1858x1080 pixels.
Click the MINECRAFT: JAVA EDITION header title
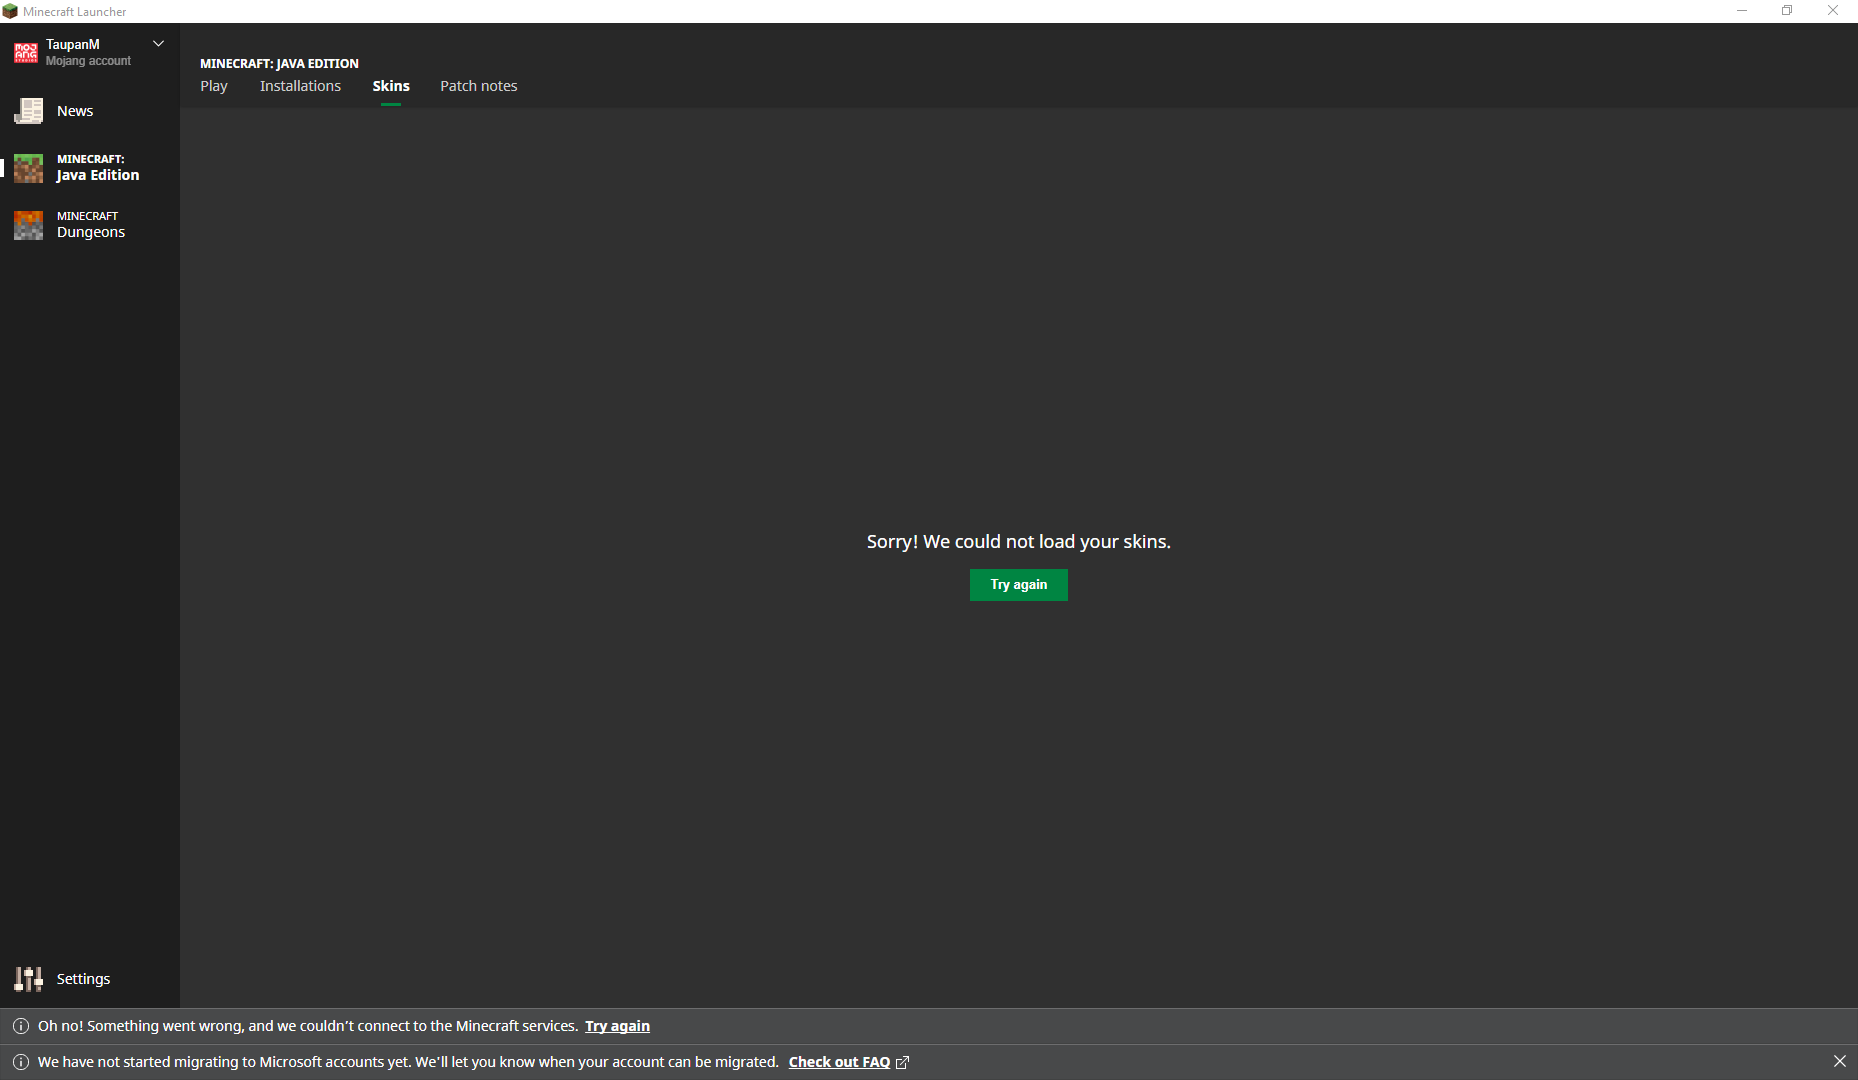pos(279,63)
